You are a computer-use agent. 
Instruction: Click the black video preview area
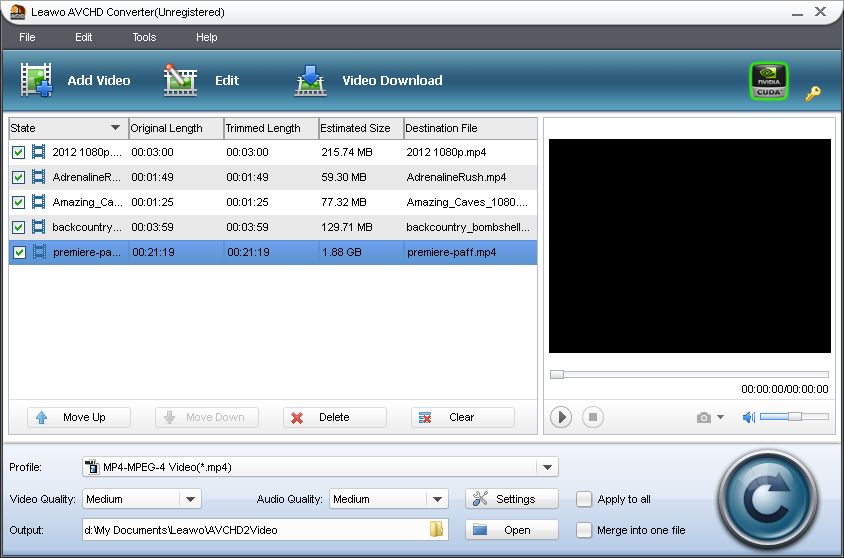click(x=690, y=246)
